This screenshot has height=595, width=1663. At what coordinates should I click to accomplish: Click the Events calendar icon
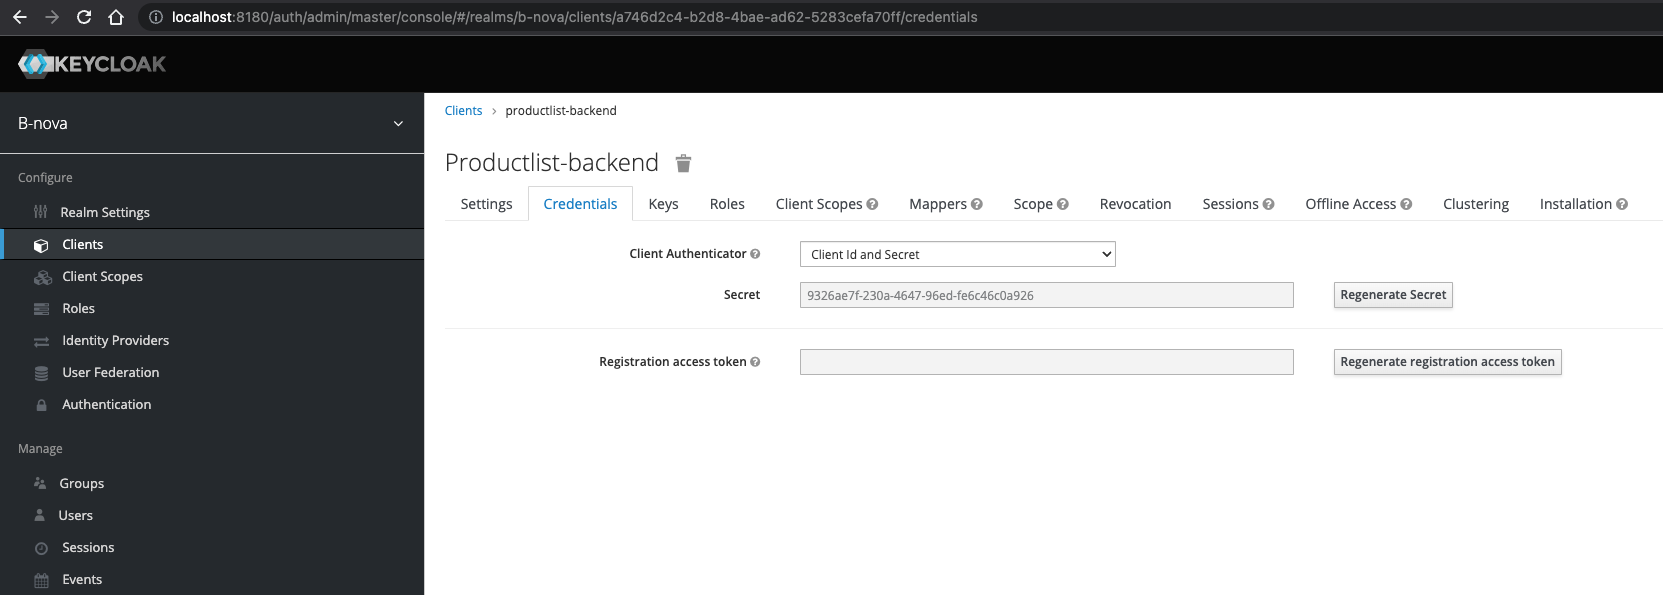coord(41,580)
